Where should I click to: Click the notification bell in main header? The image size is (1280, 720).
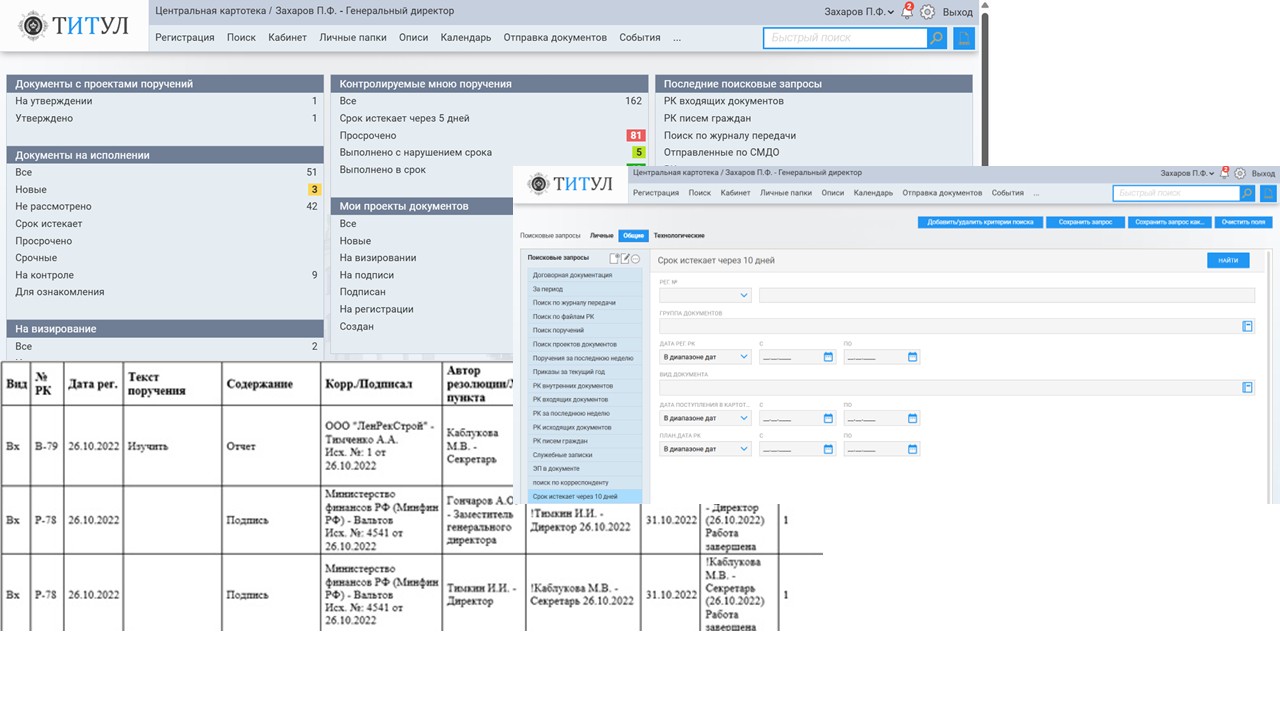tap(907, 12)
